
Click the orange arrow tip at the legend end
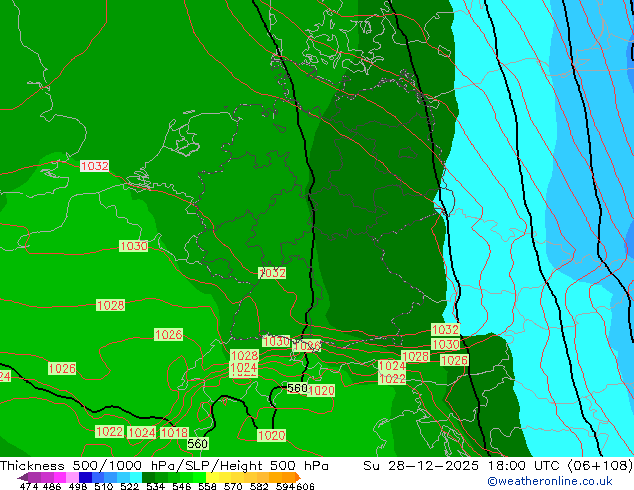tap(298, 477)
